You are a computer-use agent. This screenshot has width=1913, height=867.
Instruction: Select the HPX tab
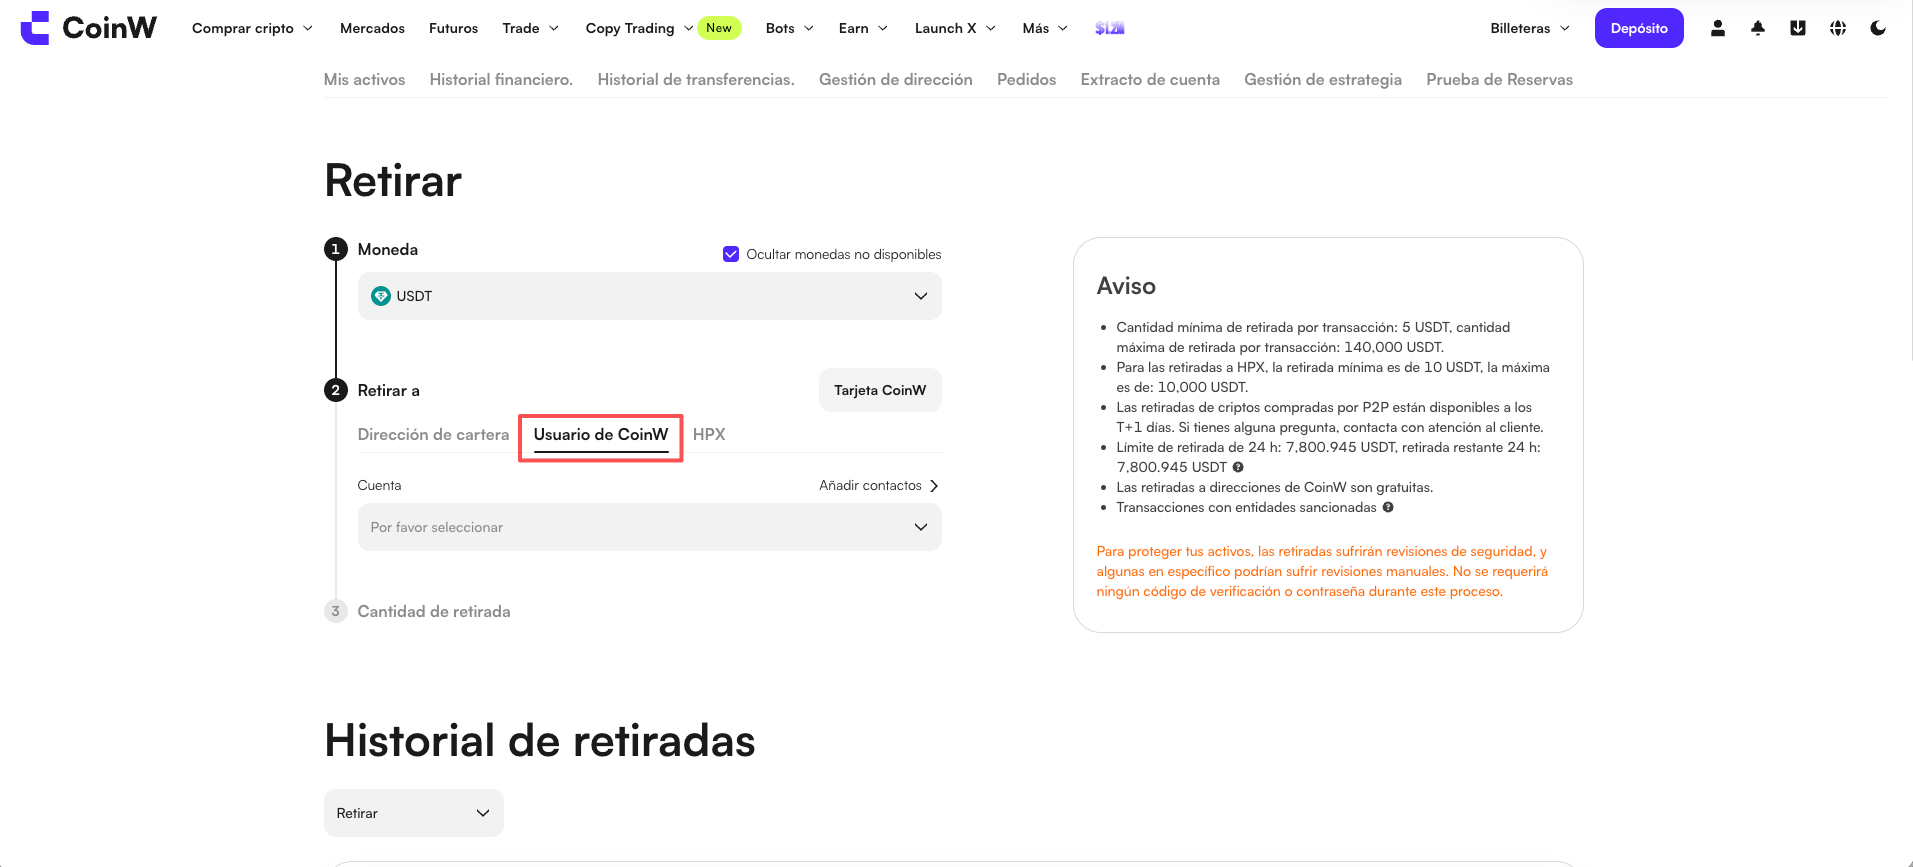709,435
